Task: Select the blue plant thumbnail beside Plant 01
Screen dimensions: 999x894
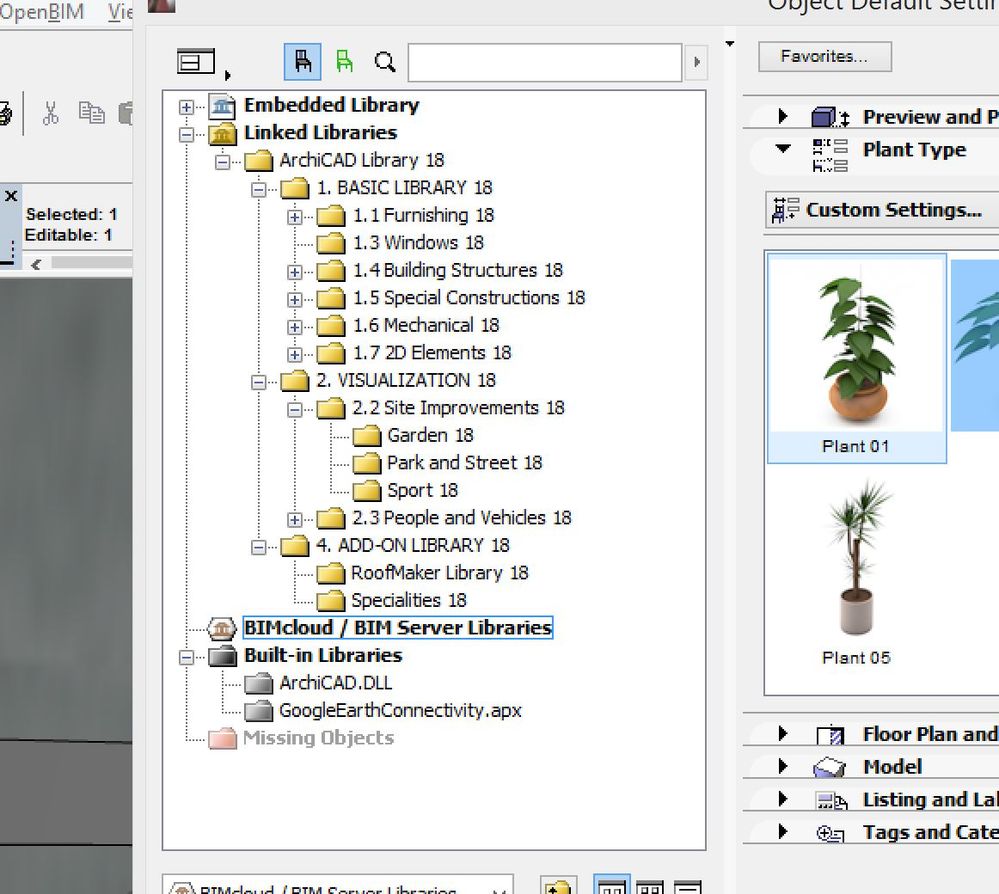Action: point(975,345)
